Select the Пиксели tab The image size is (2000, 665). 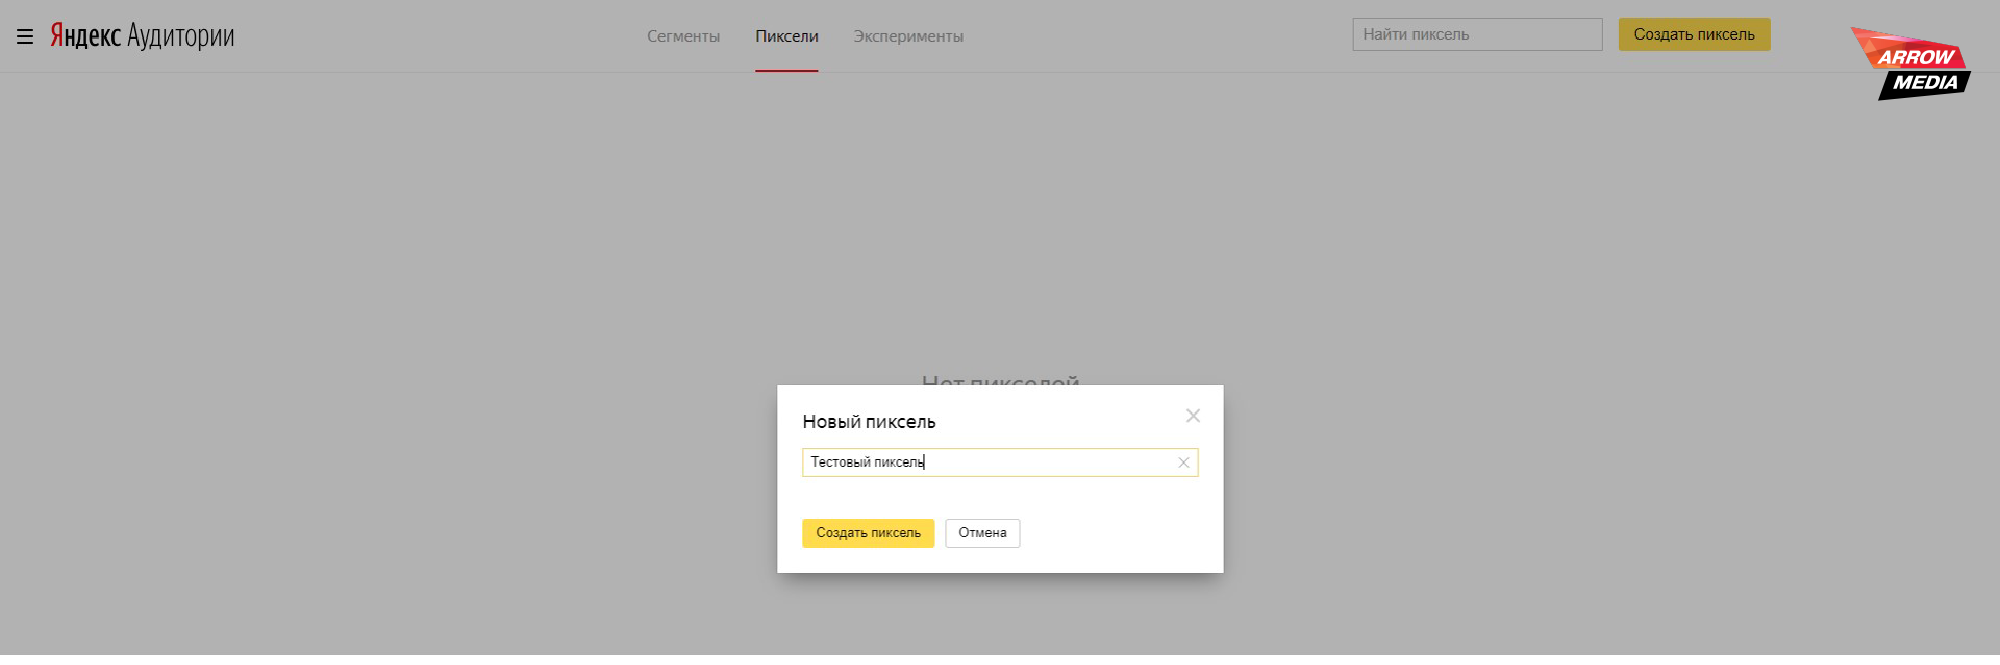tap(786, 37)
